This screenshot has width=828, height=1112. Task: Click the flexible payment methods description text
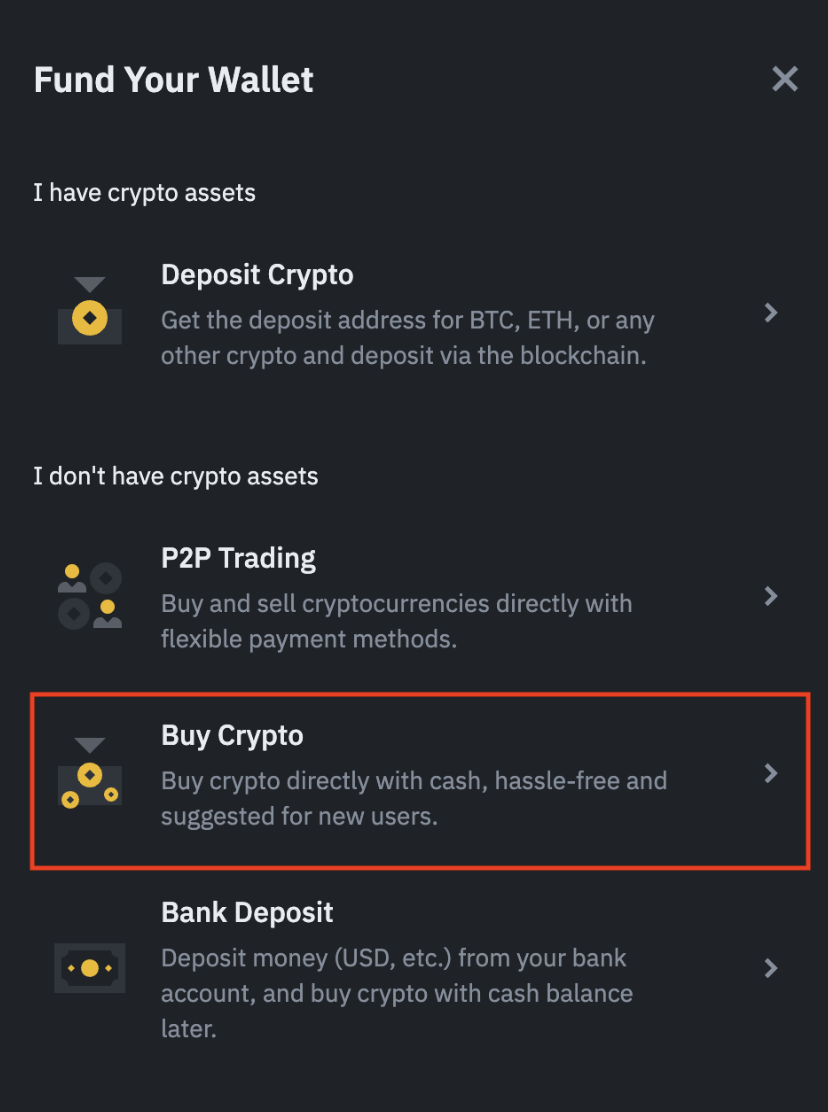point(396,622)
